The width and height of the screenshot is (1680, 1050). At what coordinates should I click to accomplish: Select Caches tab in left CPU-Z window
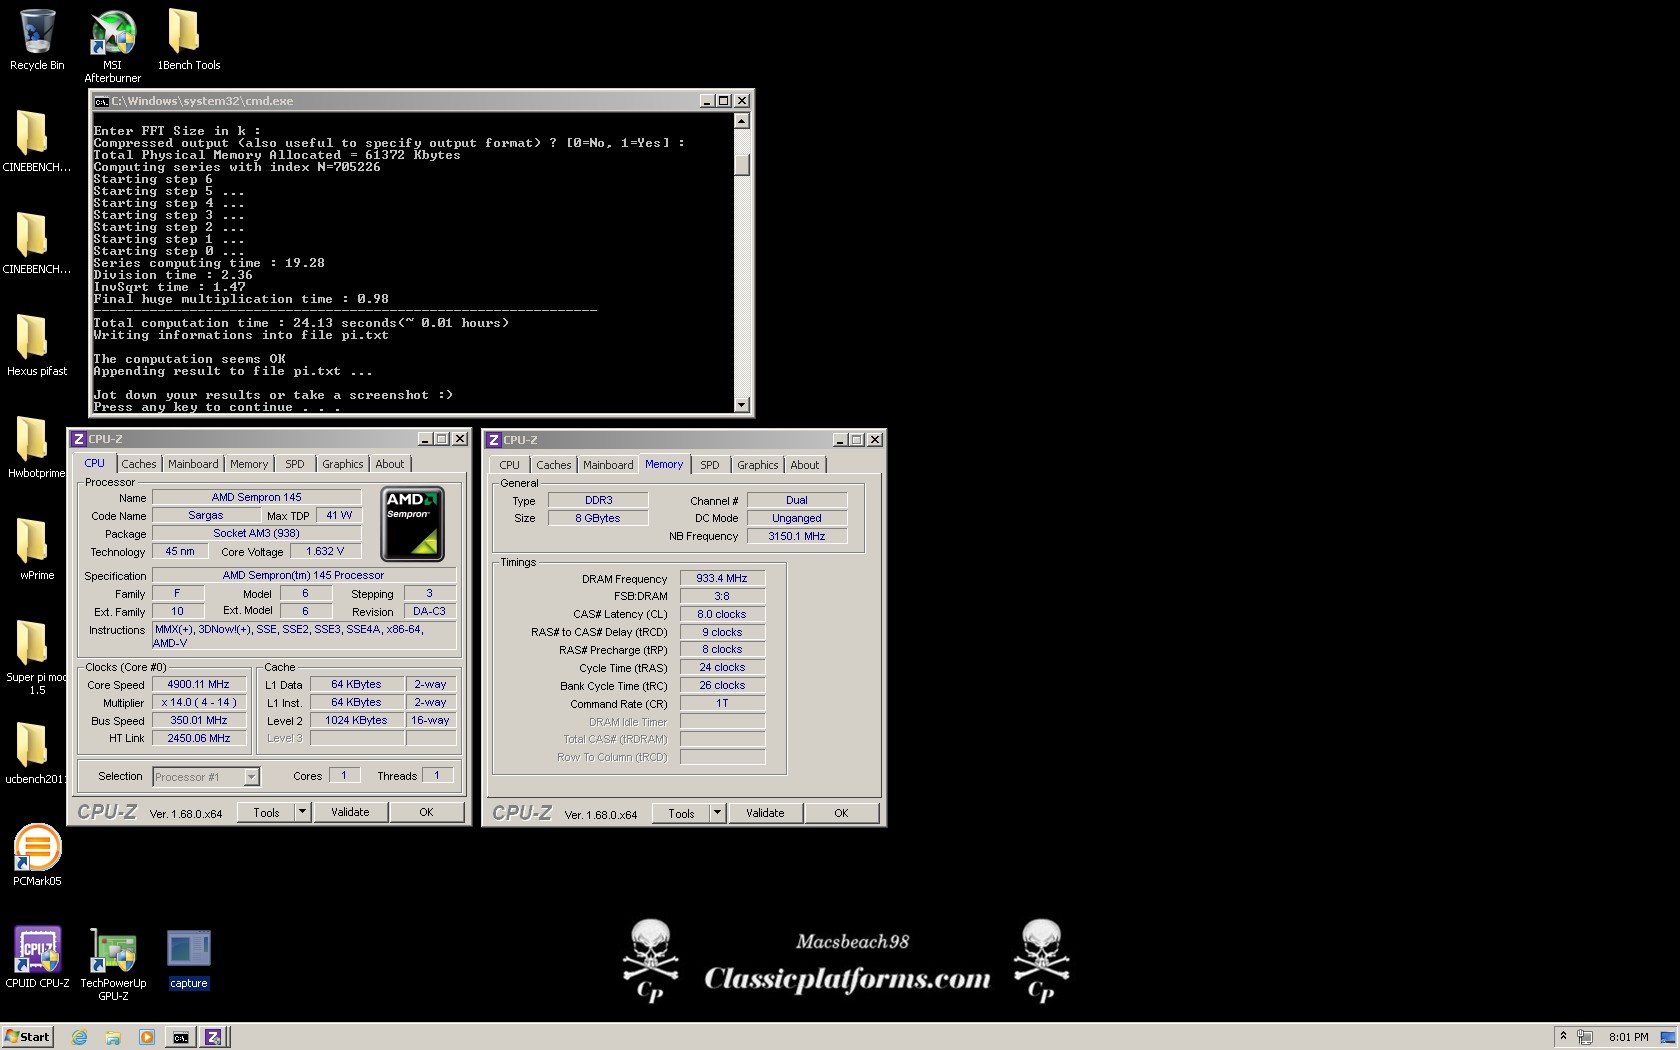[139, 464]
